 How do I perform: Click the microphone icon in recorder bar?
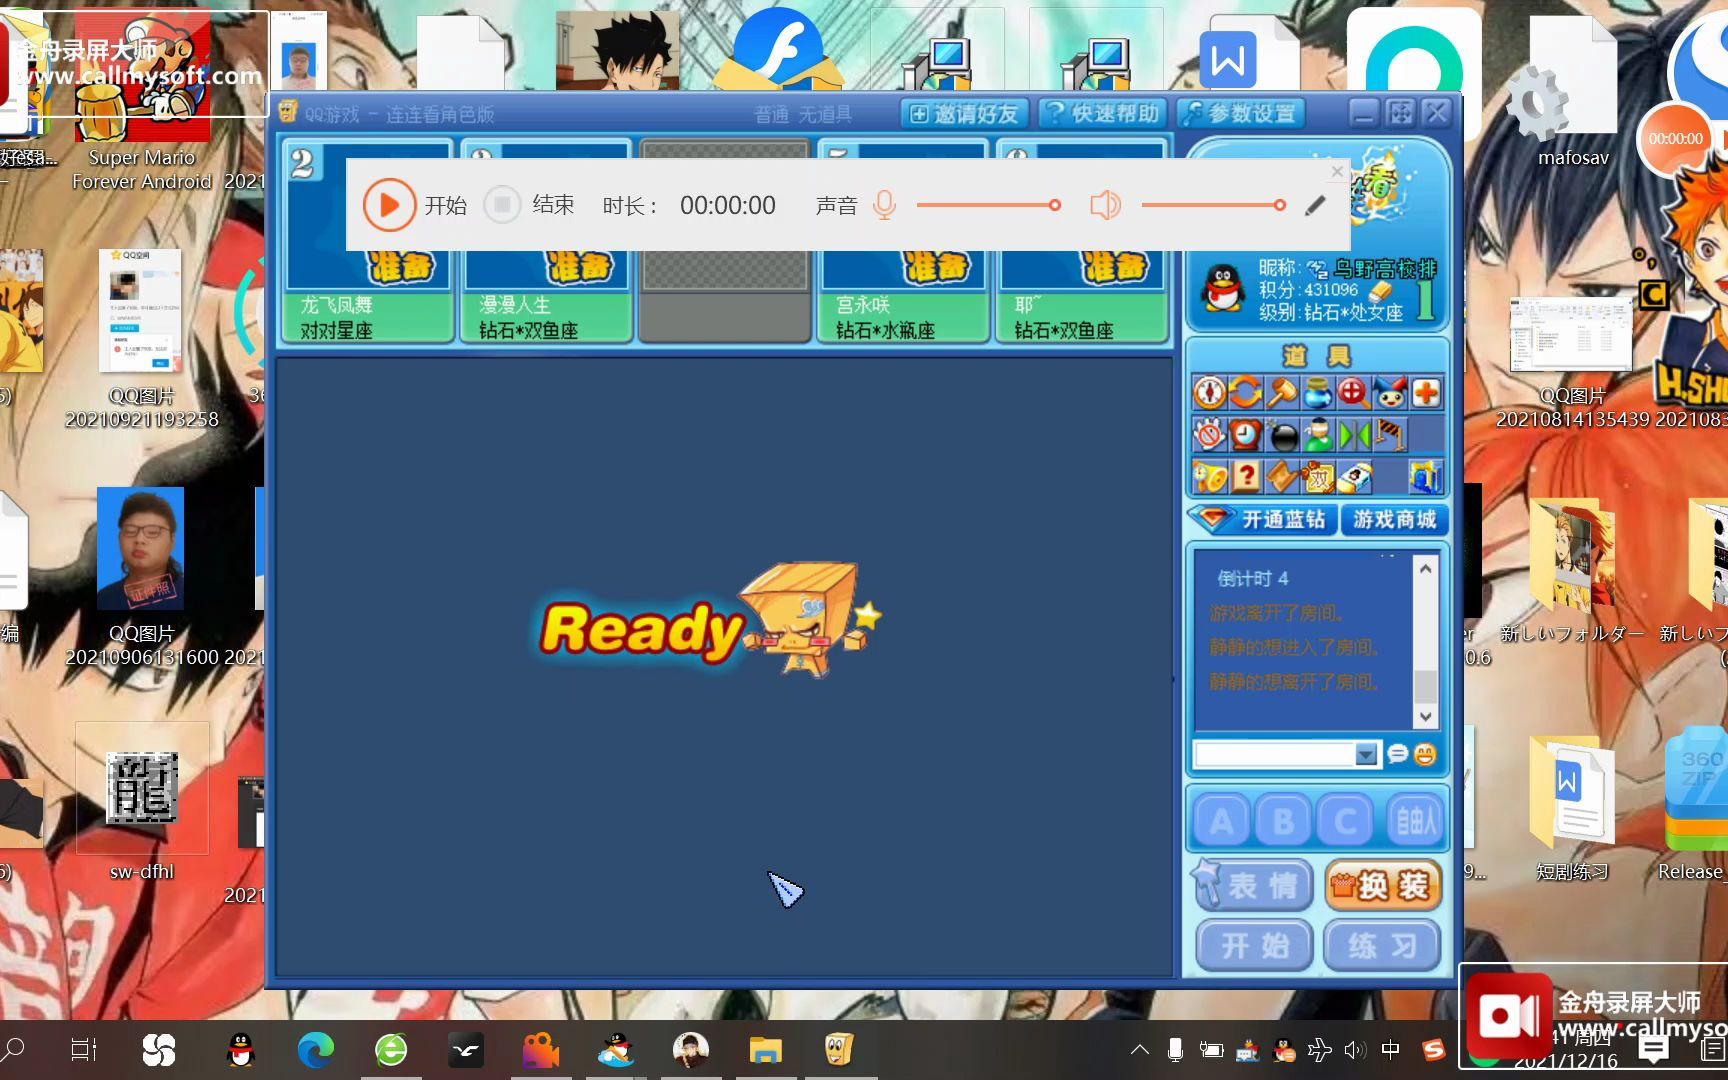(x=884, y=205)
